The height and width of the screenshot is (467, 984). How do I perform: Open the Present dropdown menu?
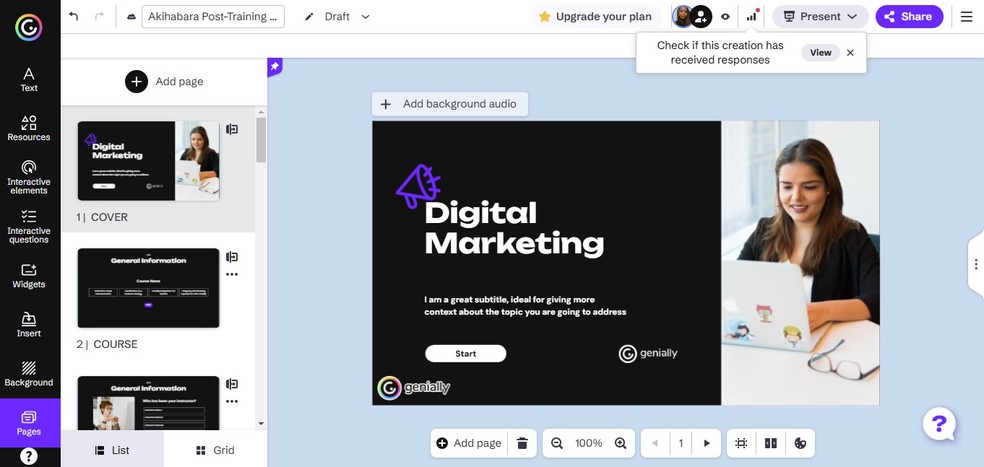point(820,17)
